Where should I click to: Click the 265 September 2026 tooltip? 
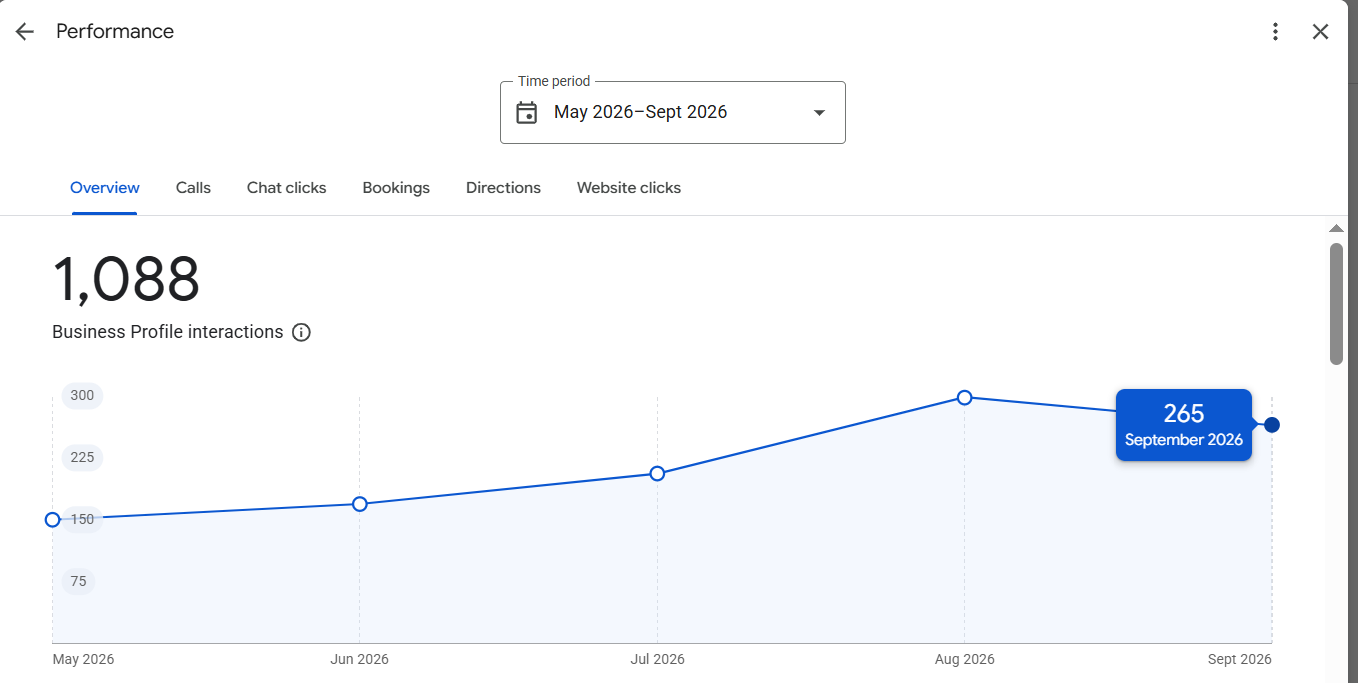click(x=1184, y=425)
